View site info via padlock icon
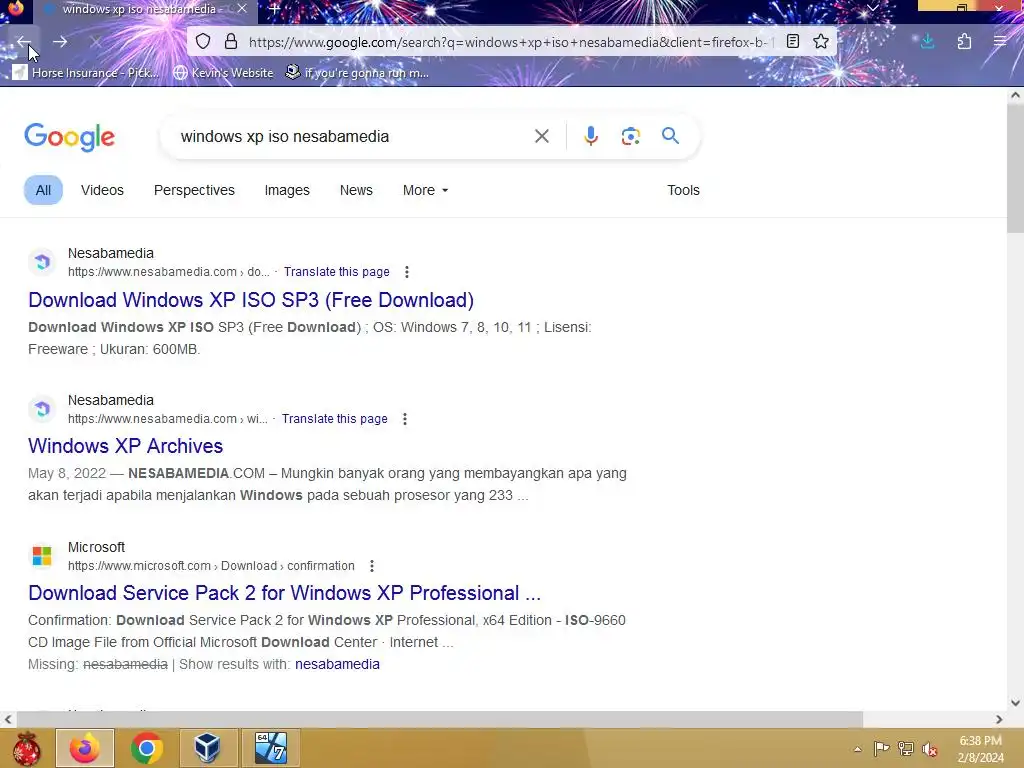 (x=231, y=42)
